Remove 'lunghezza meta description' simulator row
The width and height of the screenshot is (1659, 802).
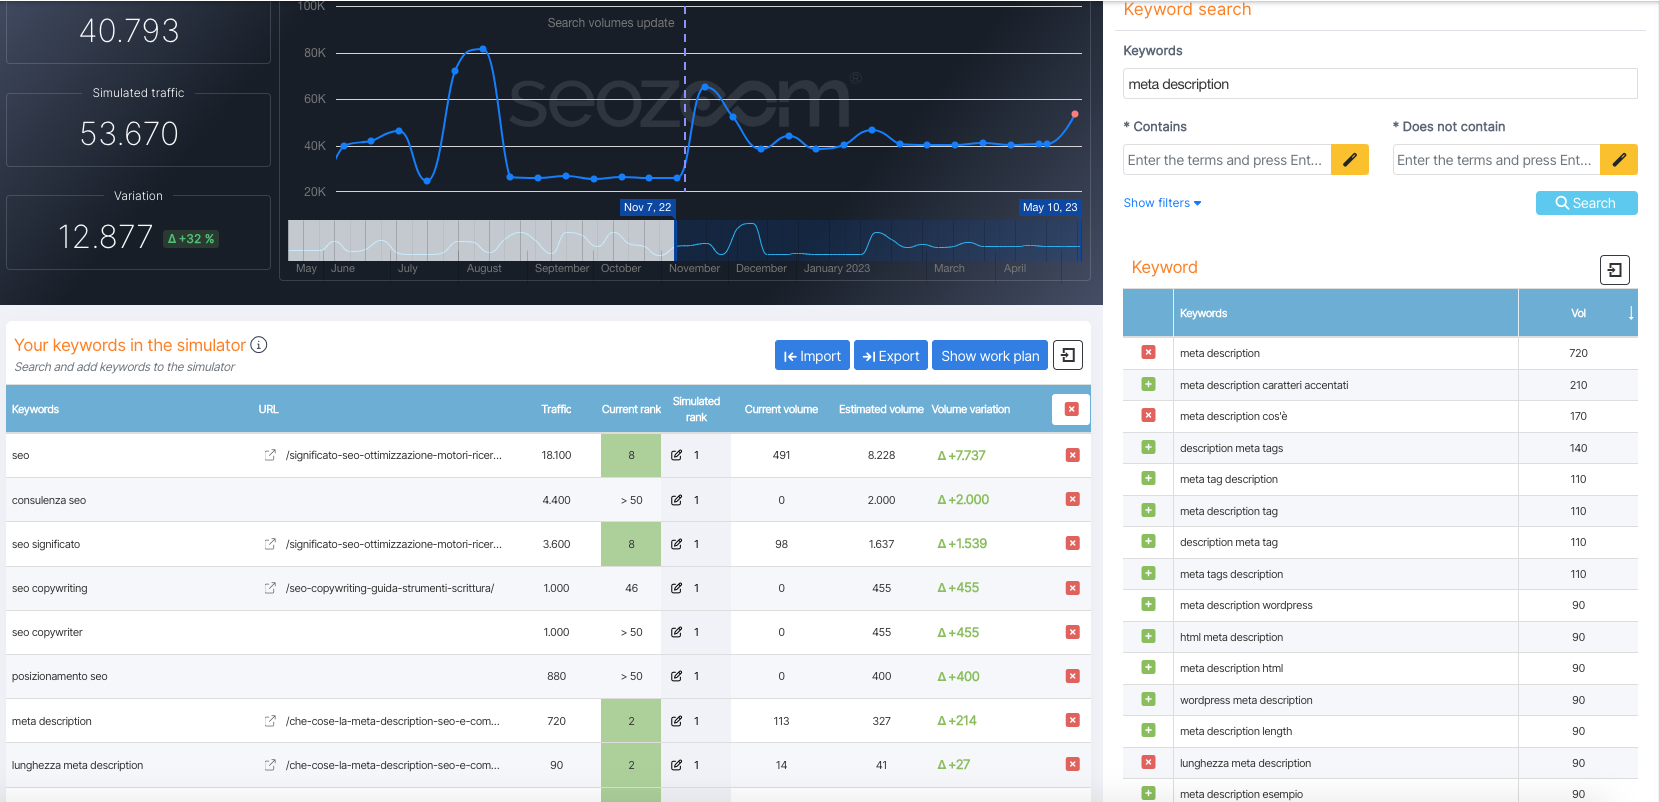[1072, 764]
